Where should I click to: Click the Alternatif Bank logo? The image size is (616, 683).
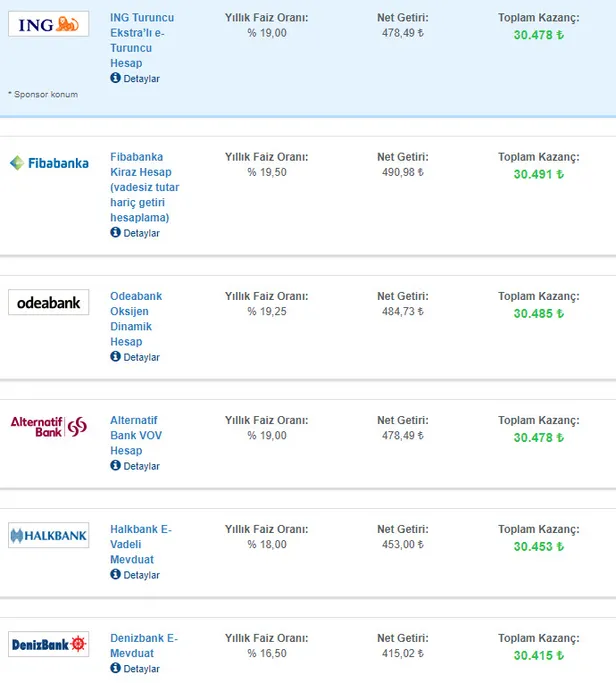(x=48, y=426)
